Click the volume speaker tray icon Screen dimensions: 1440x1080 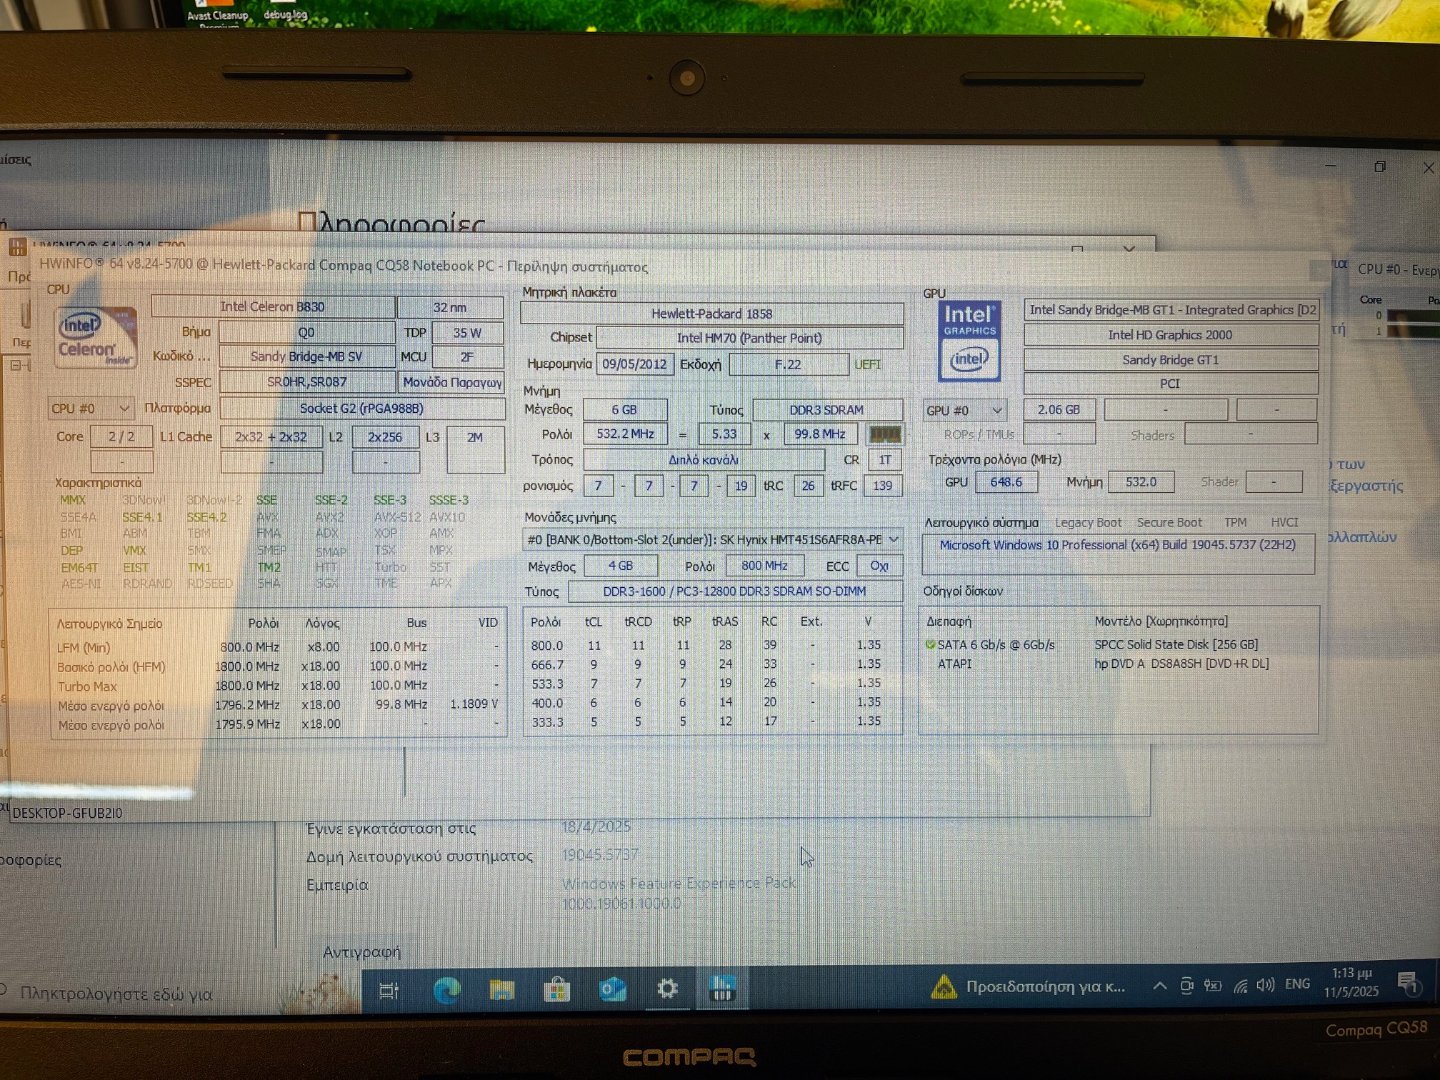1266,985
